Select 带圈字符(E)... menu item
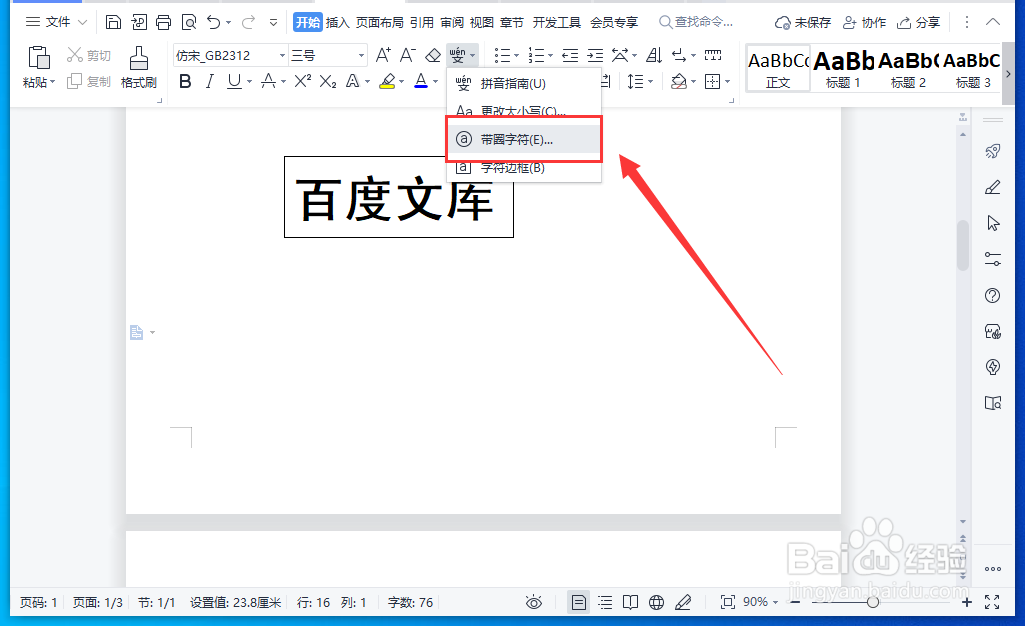 click(524, 139)
